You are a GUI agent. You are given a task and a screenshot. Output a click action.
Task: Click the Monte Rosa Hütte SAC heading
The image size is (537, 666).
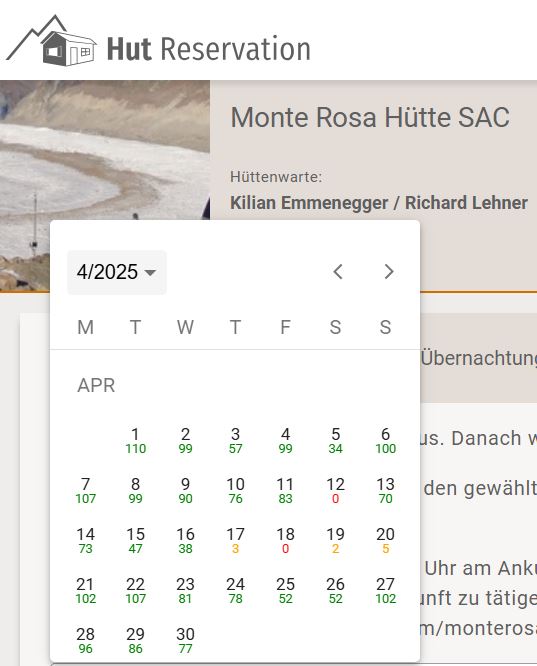point(370,117)
